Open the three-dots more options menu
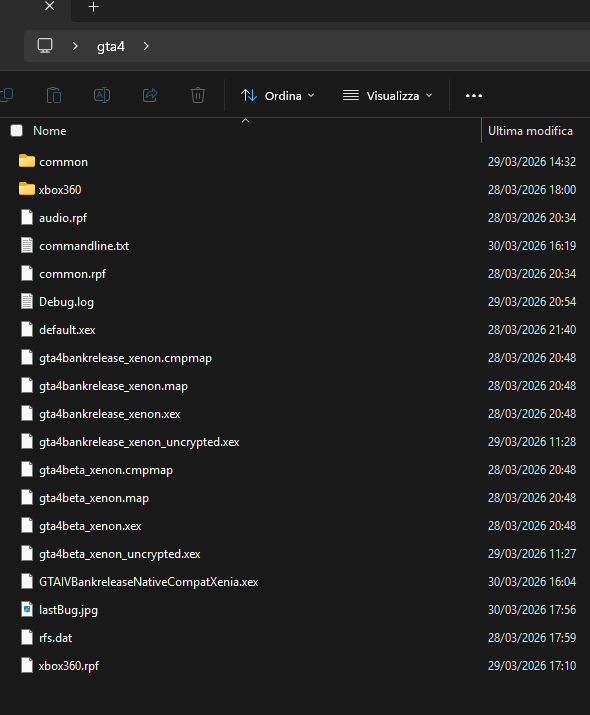590x715 pixels. tap(474, 96)
